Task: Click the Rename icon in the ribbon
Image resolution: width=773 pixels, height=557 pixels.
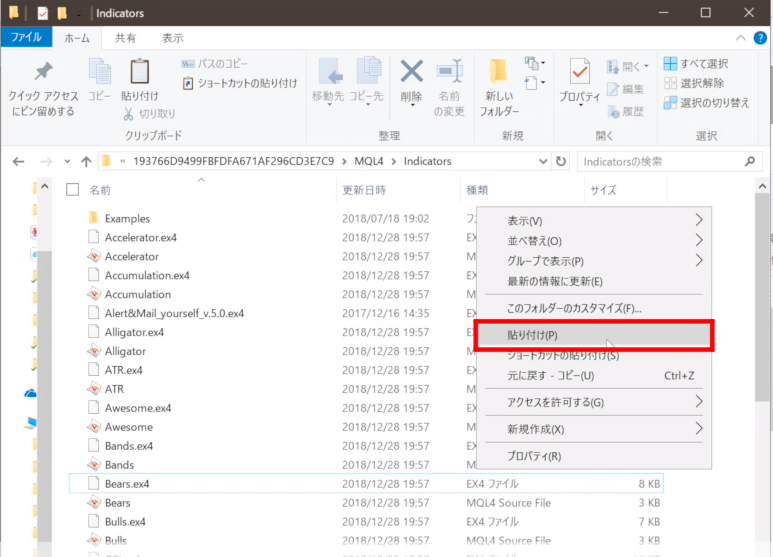Action: click(449, 73)
